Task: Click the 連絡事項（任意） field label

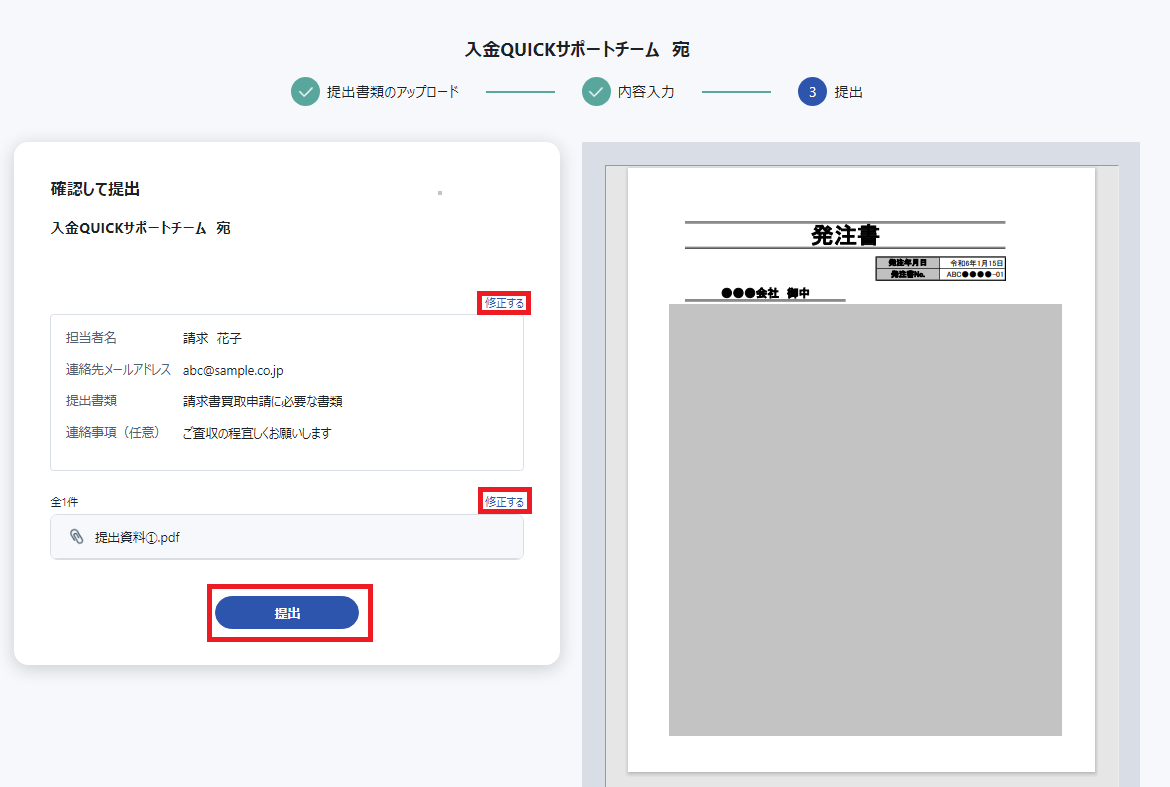Action: coord(113,433)
